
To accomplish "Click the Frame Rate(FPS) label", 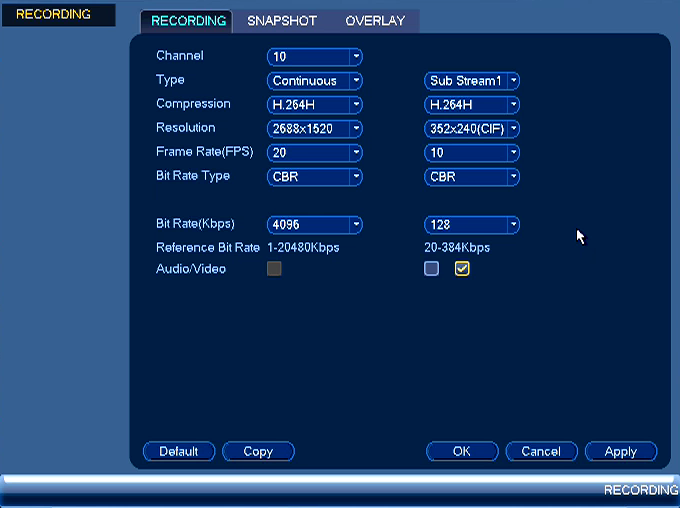I will [x=204, y=152].
